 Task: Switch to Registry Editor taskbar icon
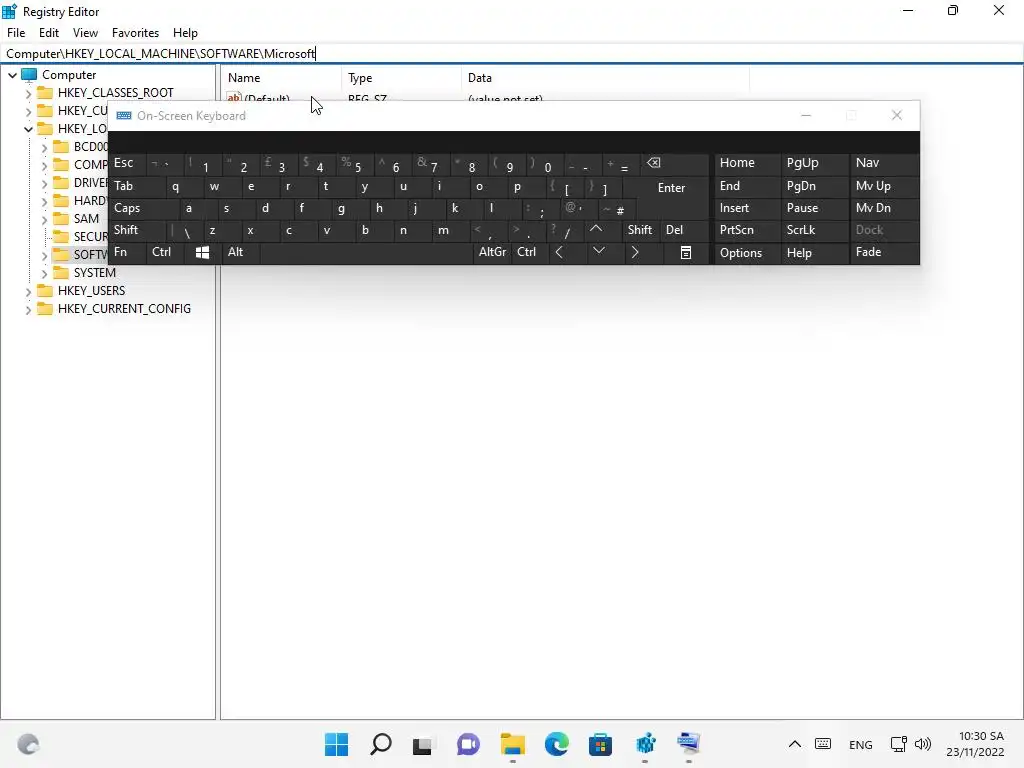[x=645, y=744]
